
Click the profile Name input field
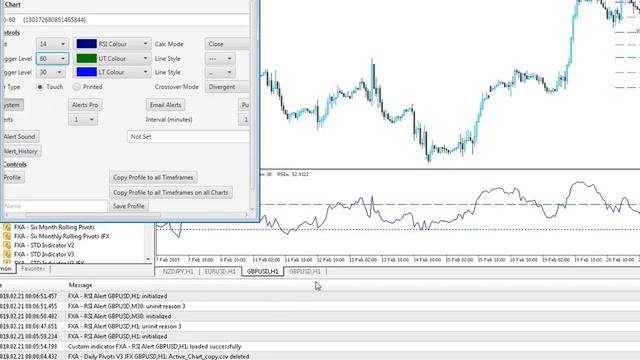point(55,206)
